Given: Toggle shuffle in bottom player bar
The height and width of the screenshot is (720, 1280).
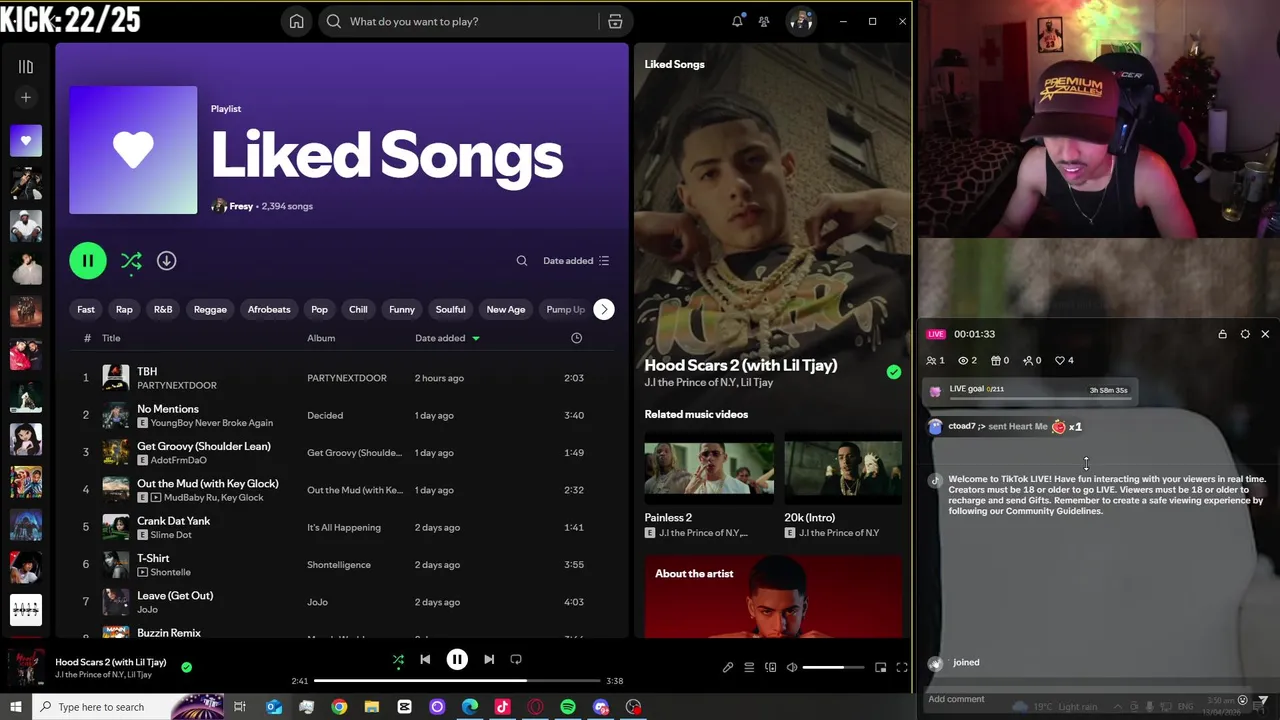Looking at the screenshot, I should (398, 660).
